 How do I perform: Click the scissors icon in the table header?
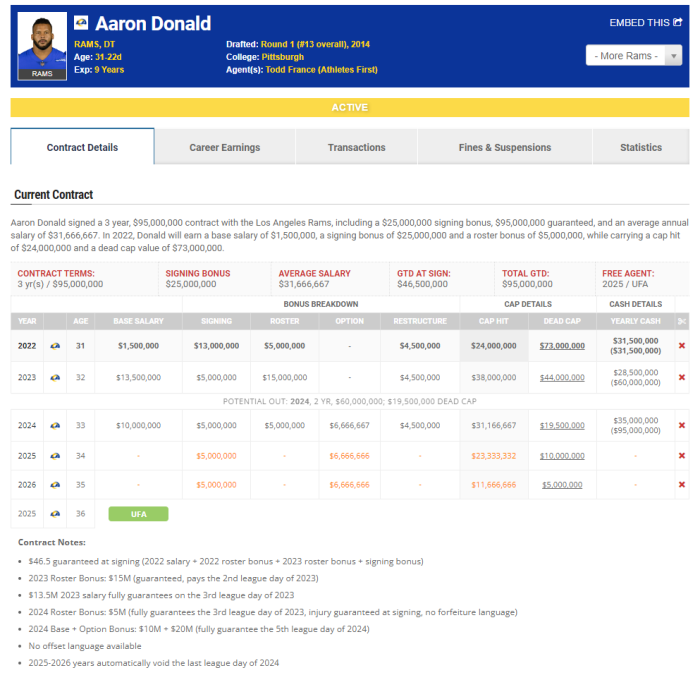tap(681, 321)
